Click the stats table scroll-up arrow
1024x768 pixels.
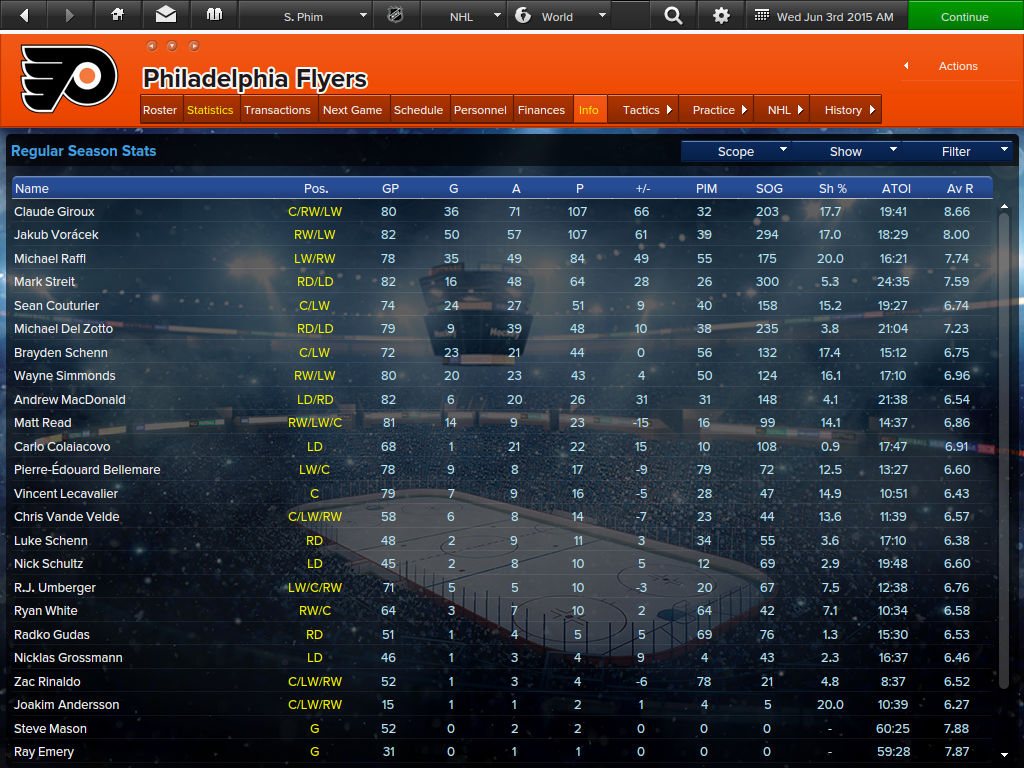tap(1004, 206)
